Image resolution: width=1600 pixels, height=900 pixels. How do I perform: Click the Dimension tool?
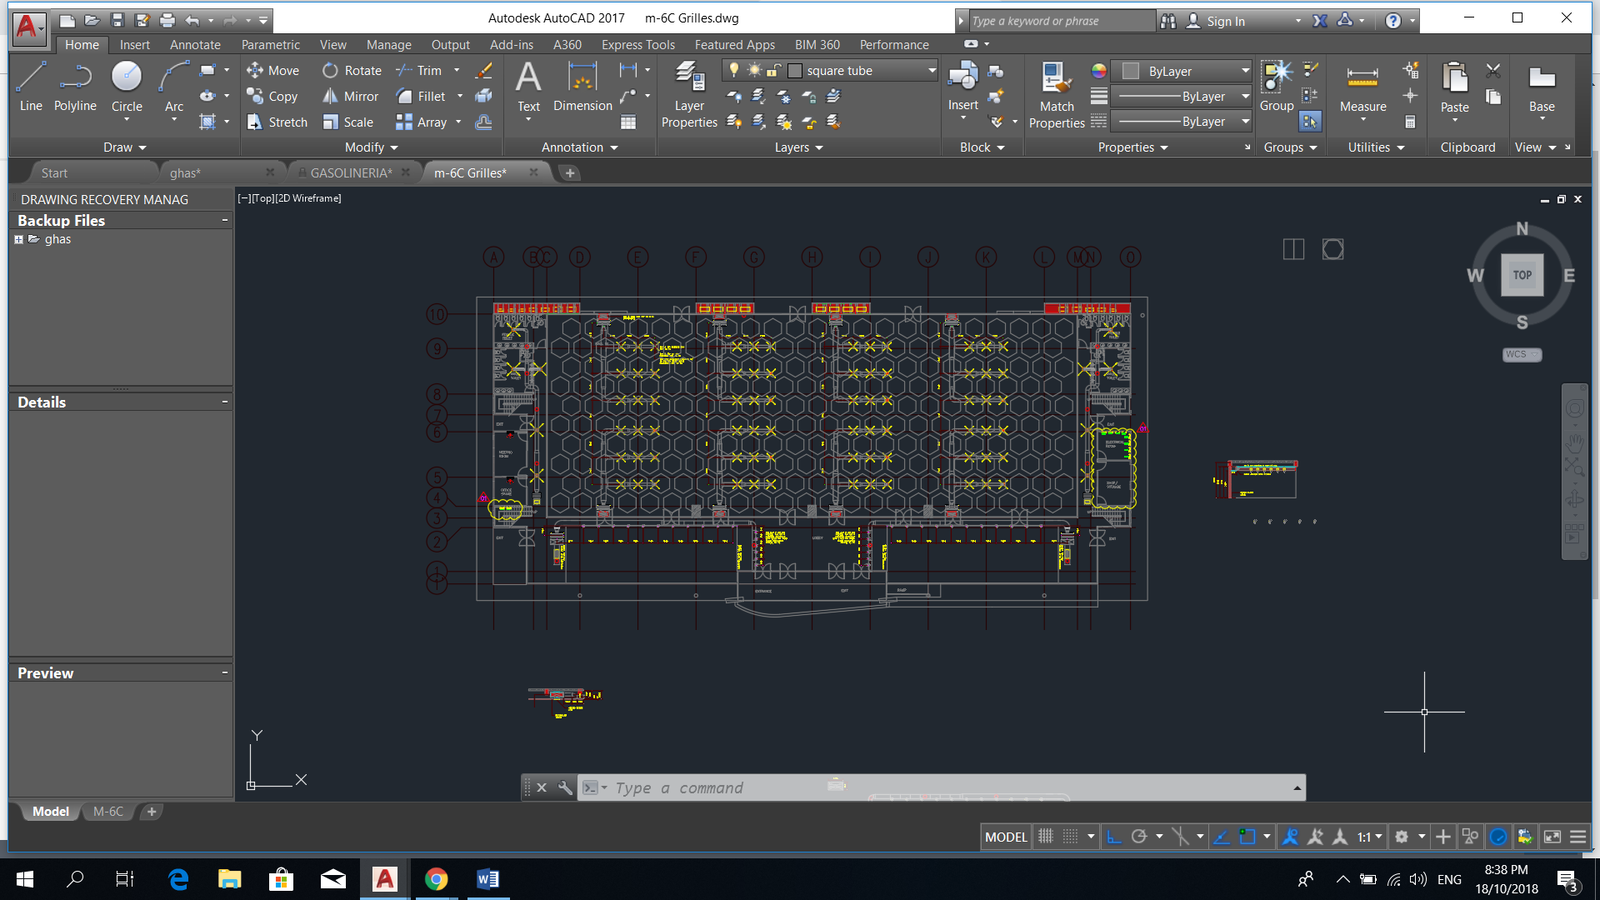[582, 87]
